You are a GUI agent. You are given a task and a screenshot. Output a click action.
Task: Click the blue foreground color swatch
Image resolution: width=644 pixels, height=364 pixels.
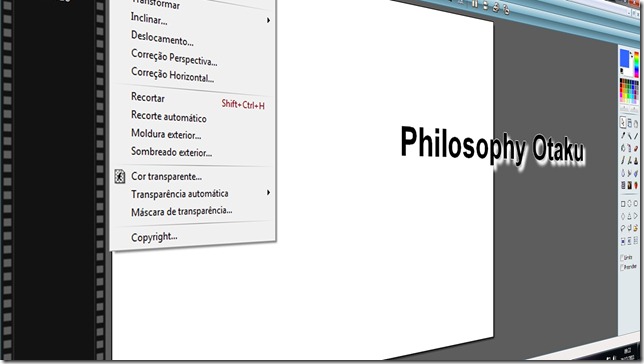[625, 58]
